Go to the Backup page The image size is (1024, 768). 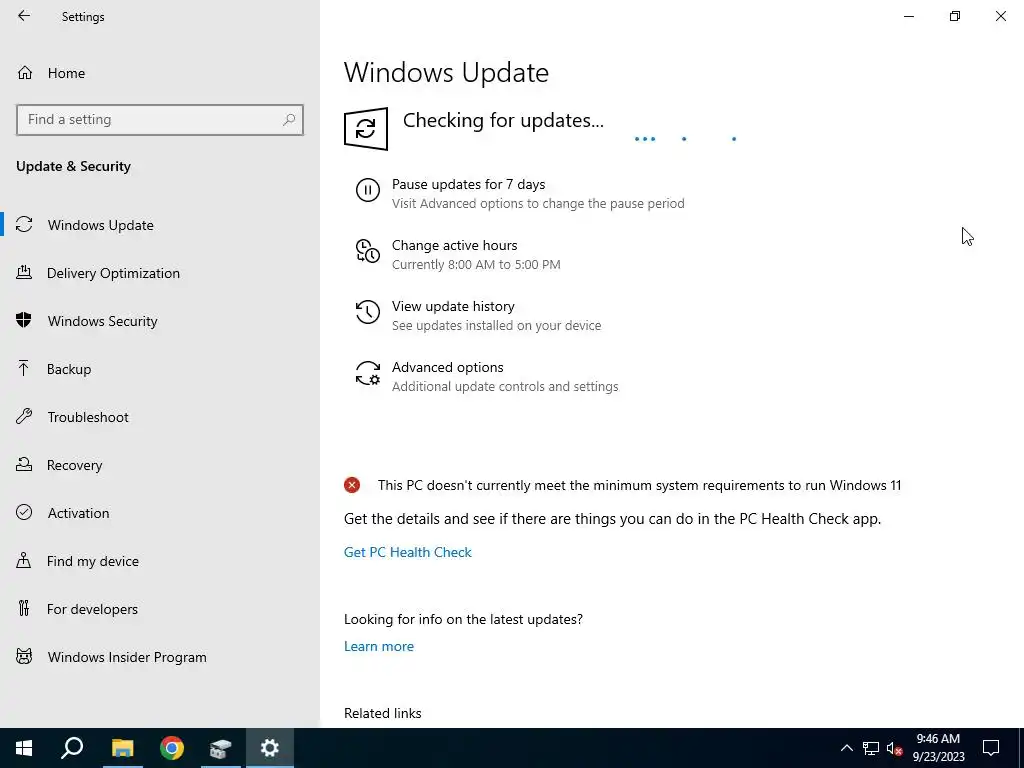click(x=69, y=369)
